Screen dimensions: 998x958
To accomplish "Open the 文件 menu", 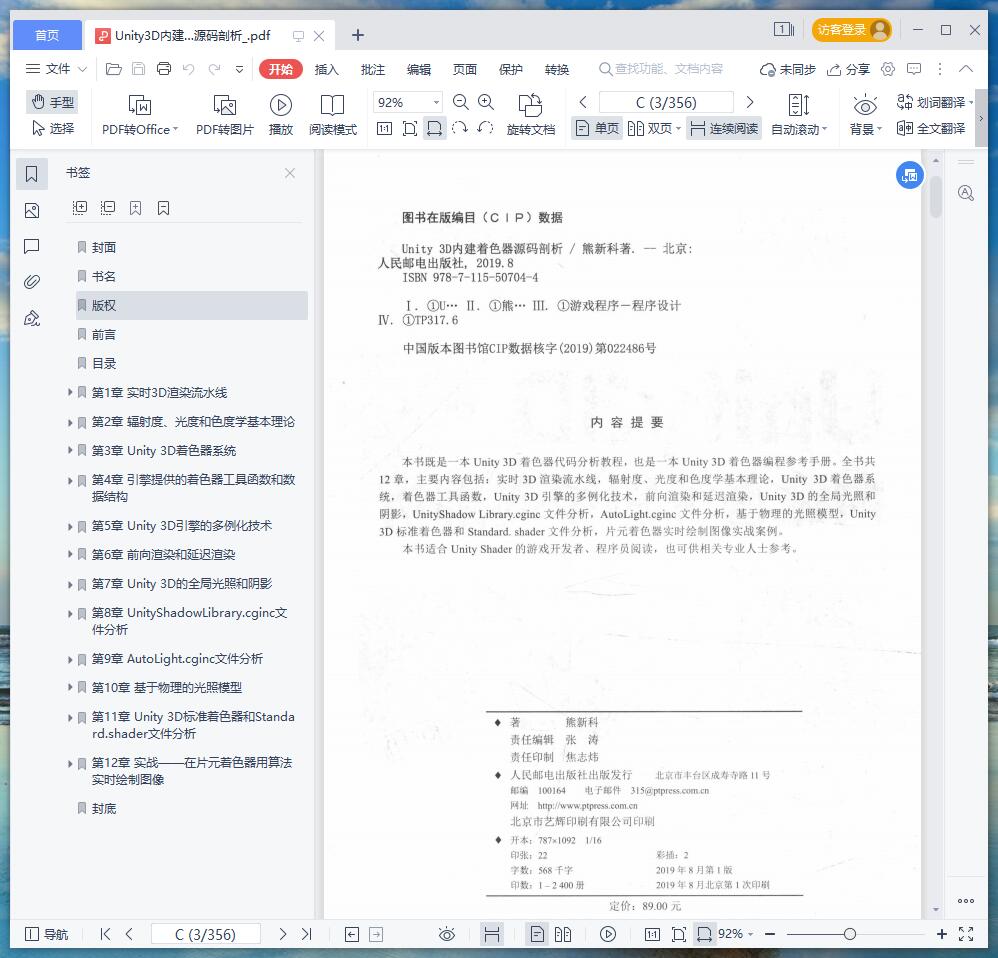I will 55,69.
